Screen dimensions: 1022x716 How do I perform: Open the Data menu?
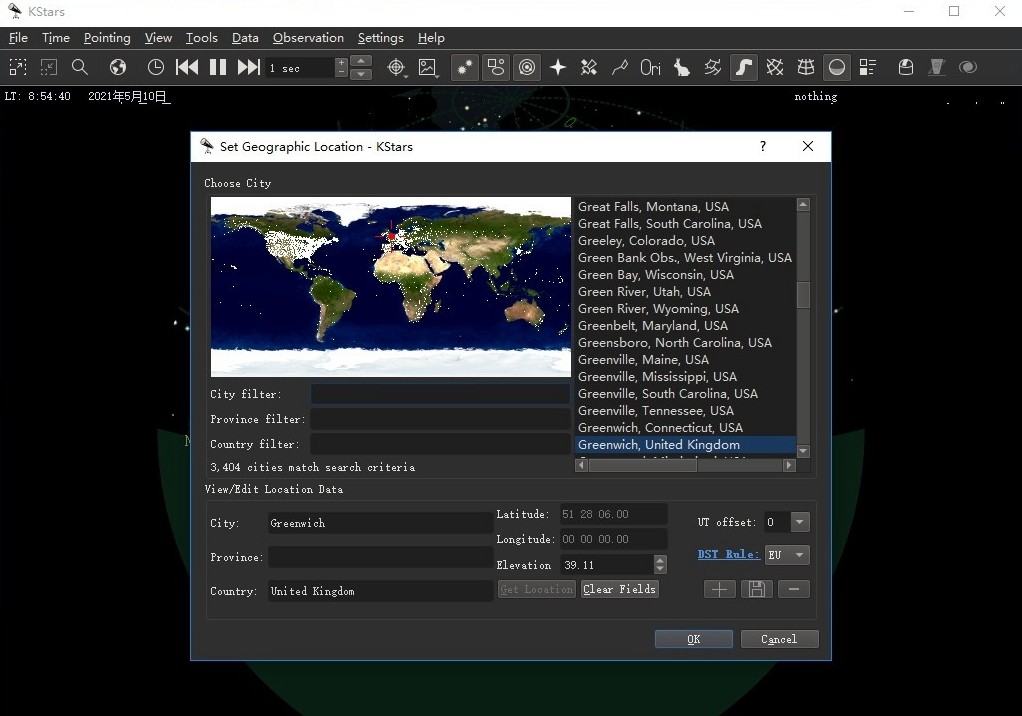point(245,38)
